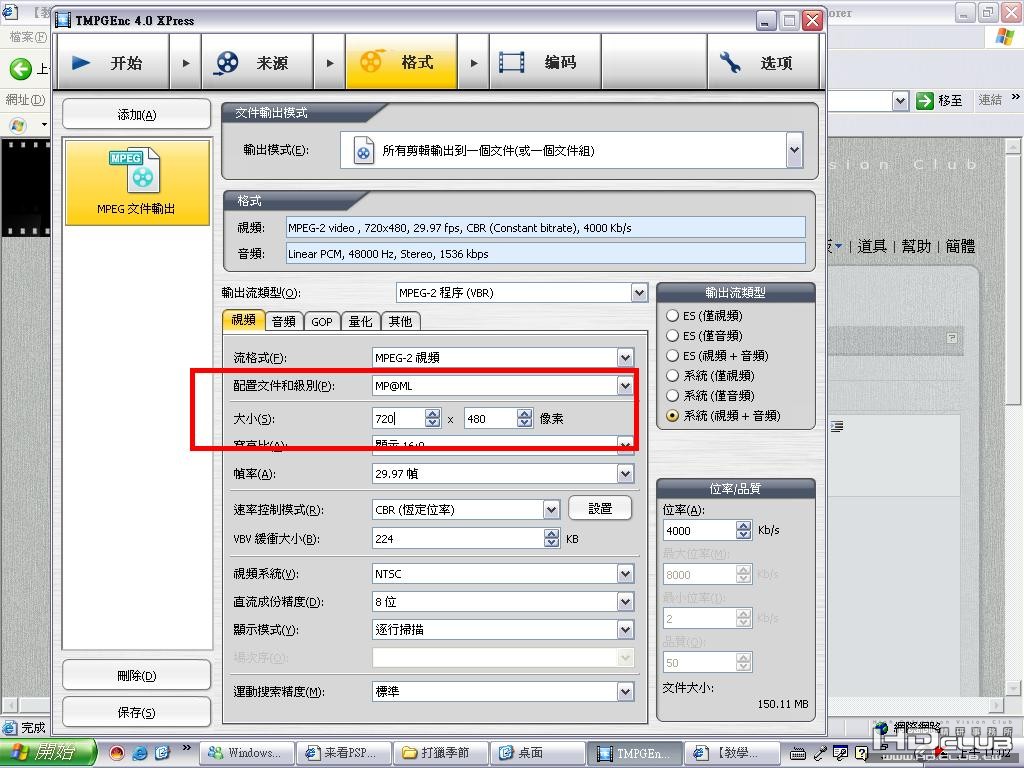Click the 保存(S) save button

pos(136,712)
